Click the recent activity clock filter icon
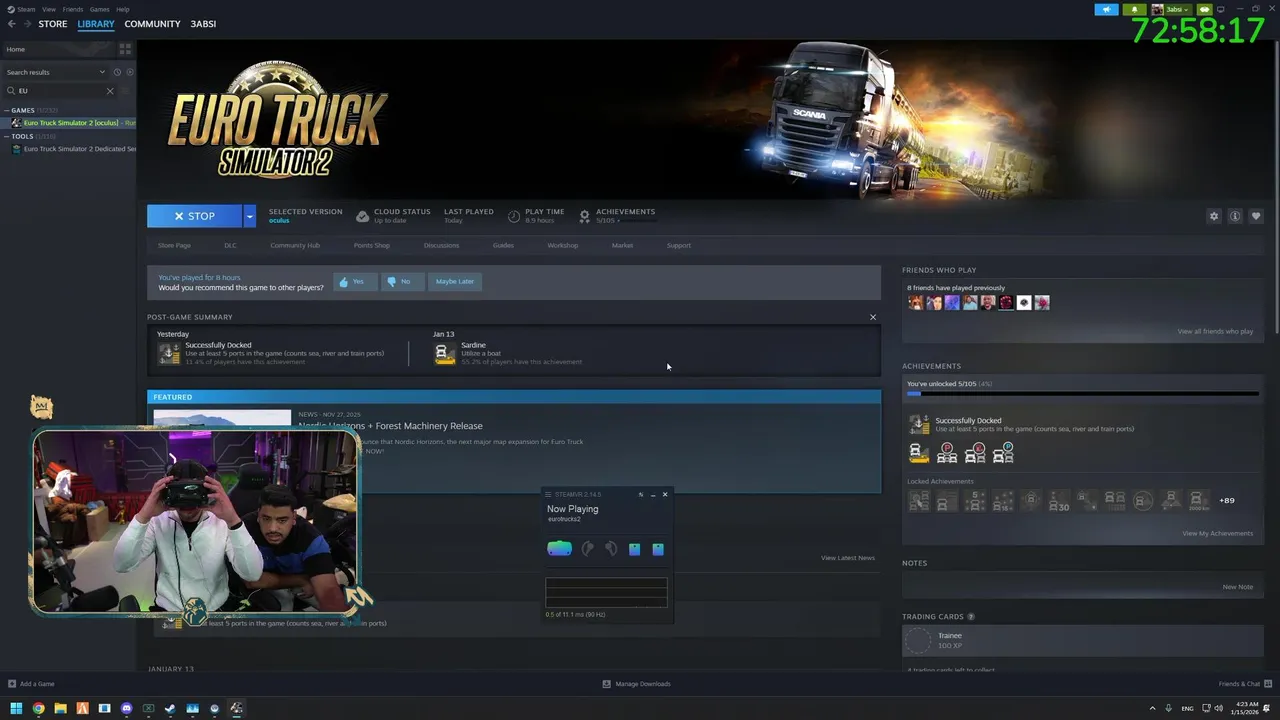This screenshot has width=1280, height=720. [x=117, y=72]
